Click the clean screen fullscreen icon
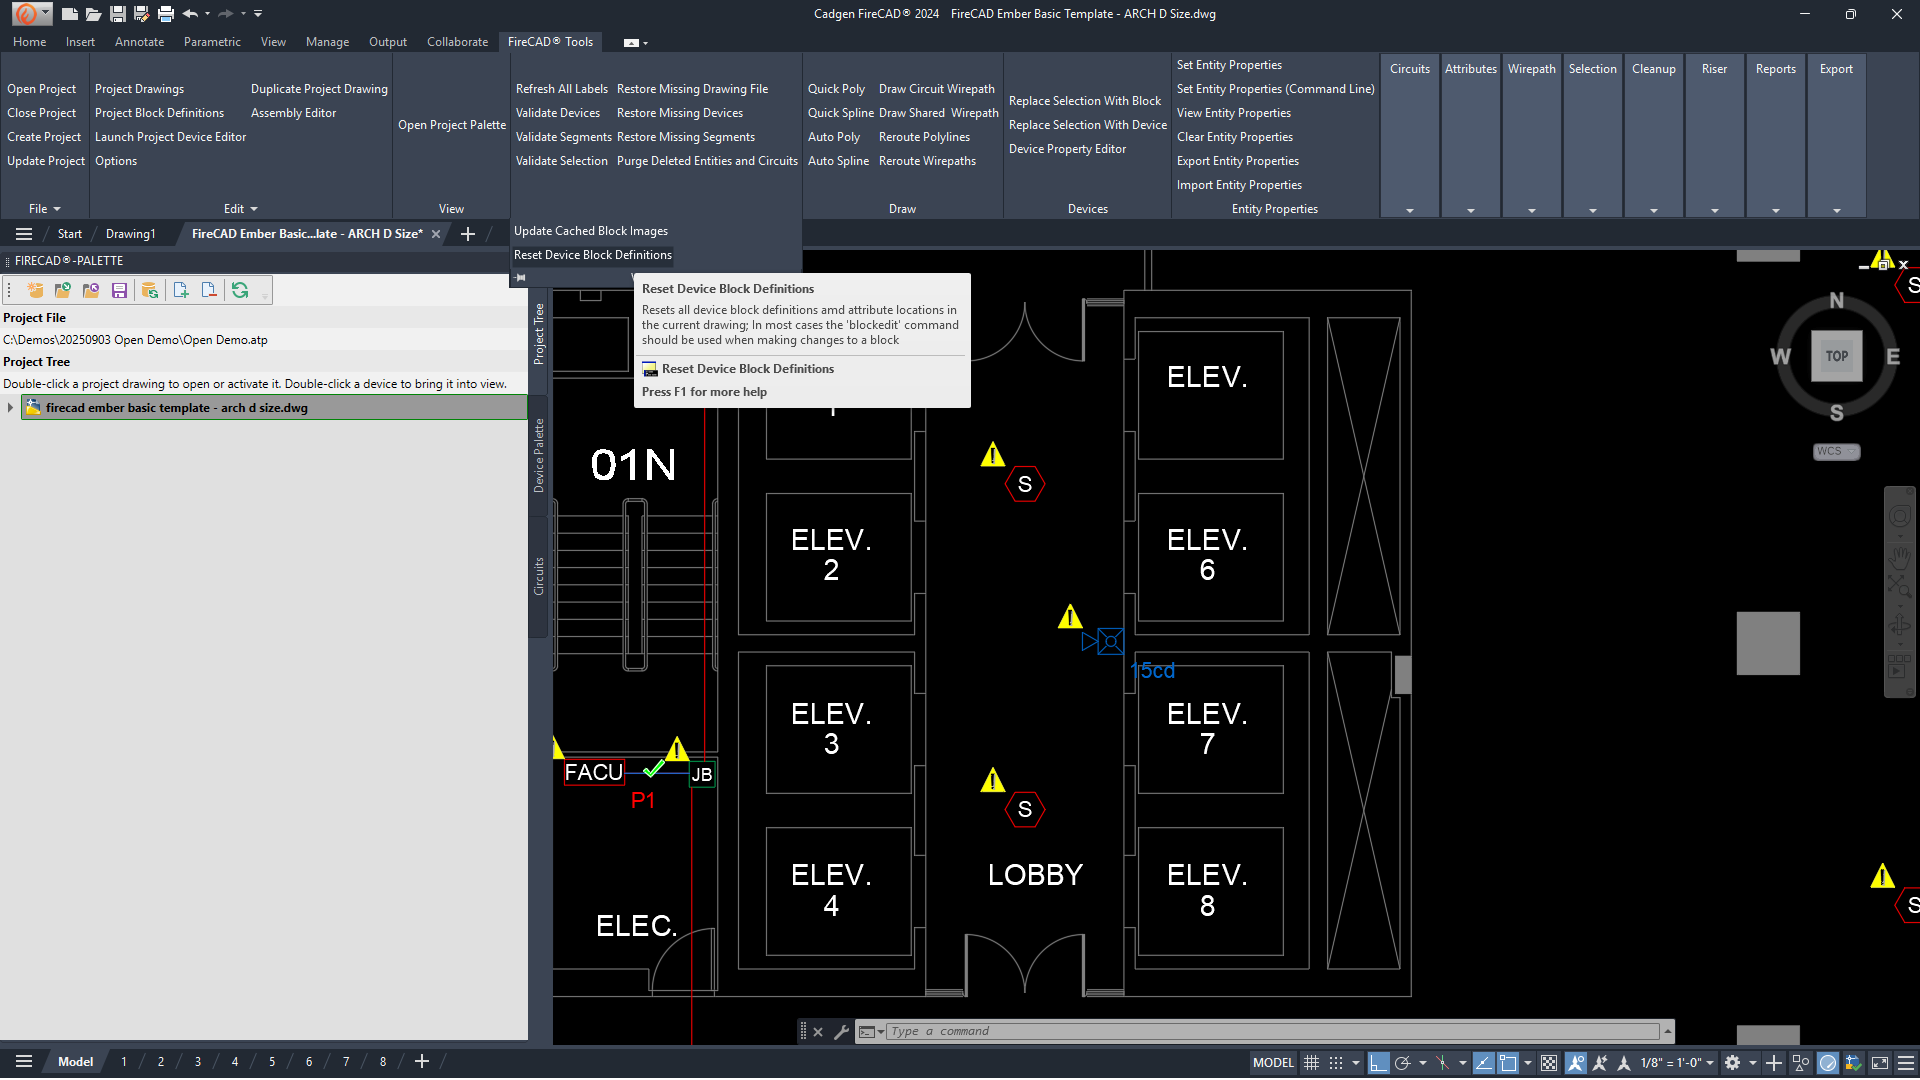Viewport: 1920px width, 1080px height. [1880, 1063]
